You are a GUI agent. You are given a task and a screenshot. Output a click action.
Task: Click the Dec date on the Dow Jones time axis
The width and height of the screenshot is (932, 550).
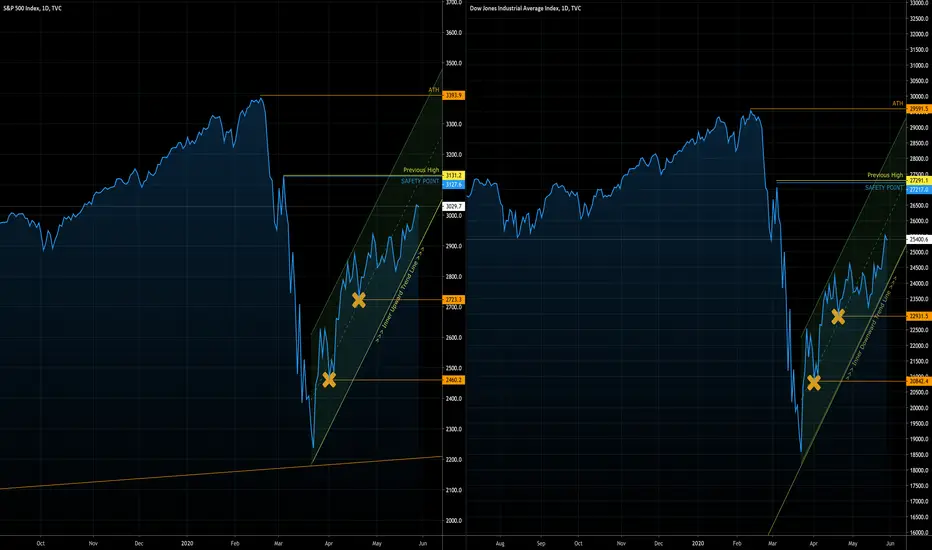(659, 543)
